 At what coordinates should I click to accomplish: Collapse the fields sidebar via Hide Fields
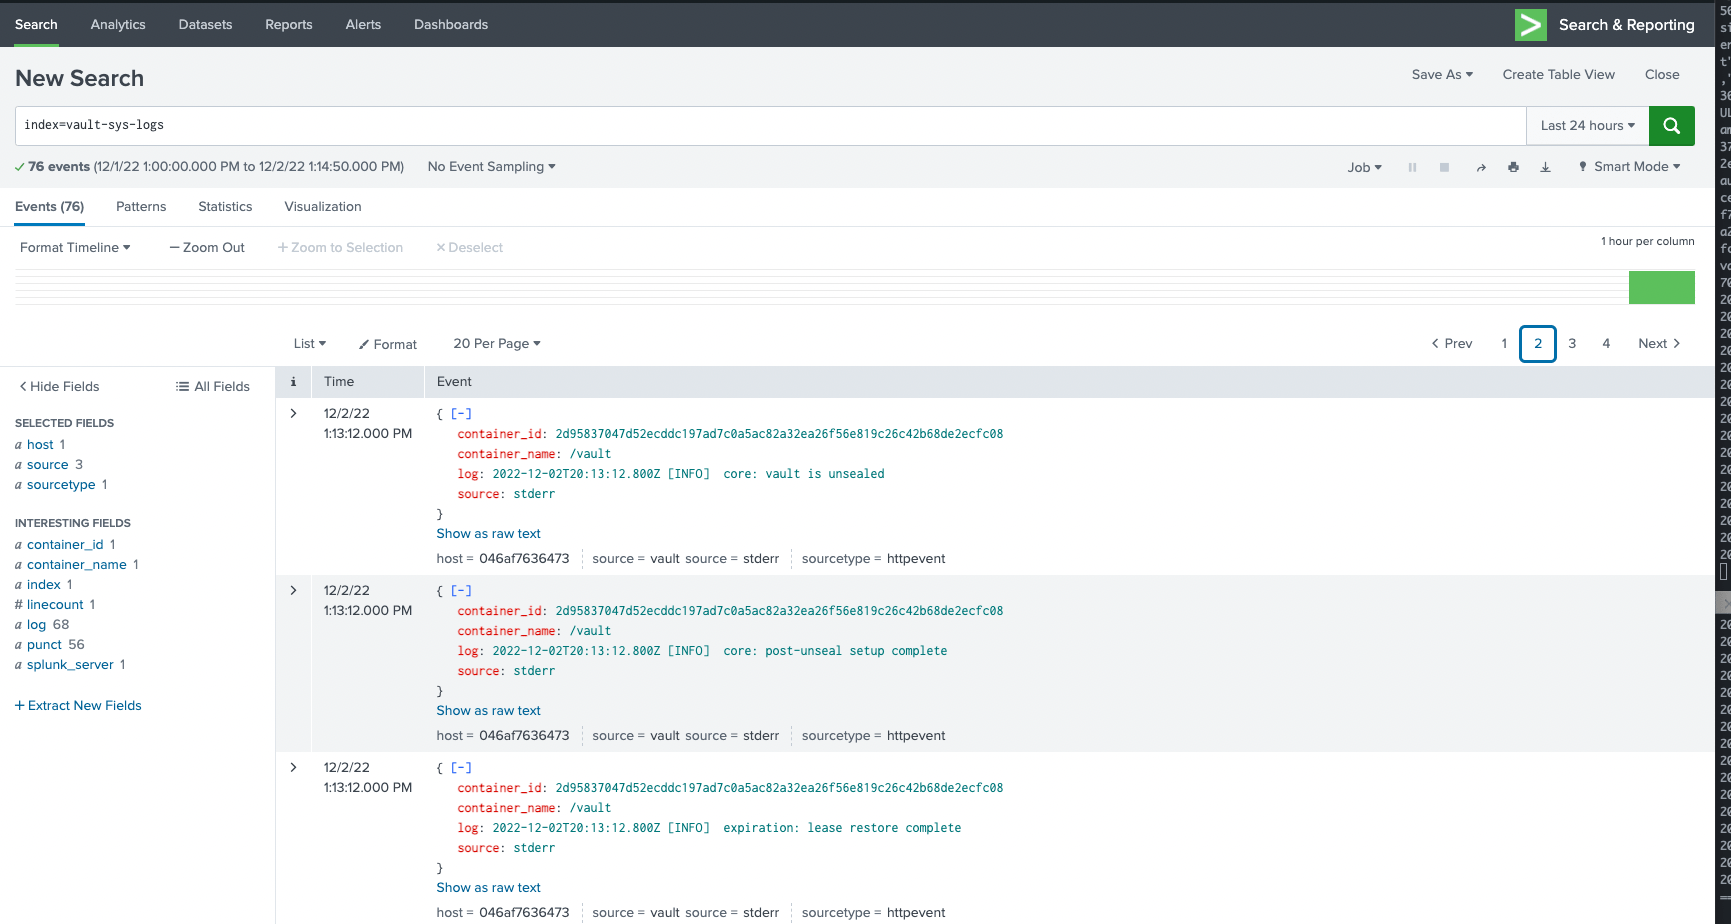58,386
